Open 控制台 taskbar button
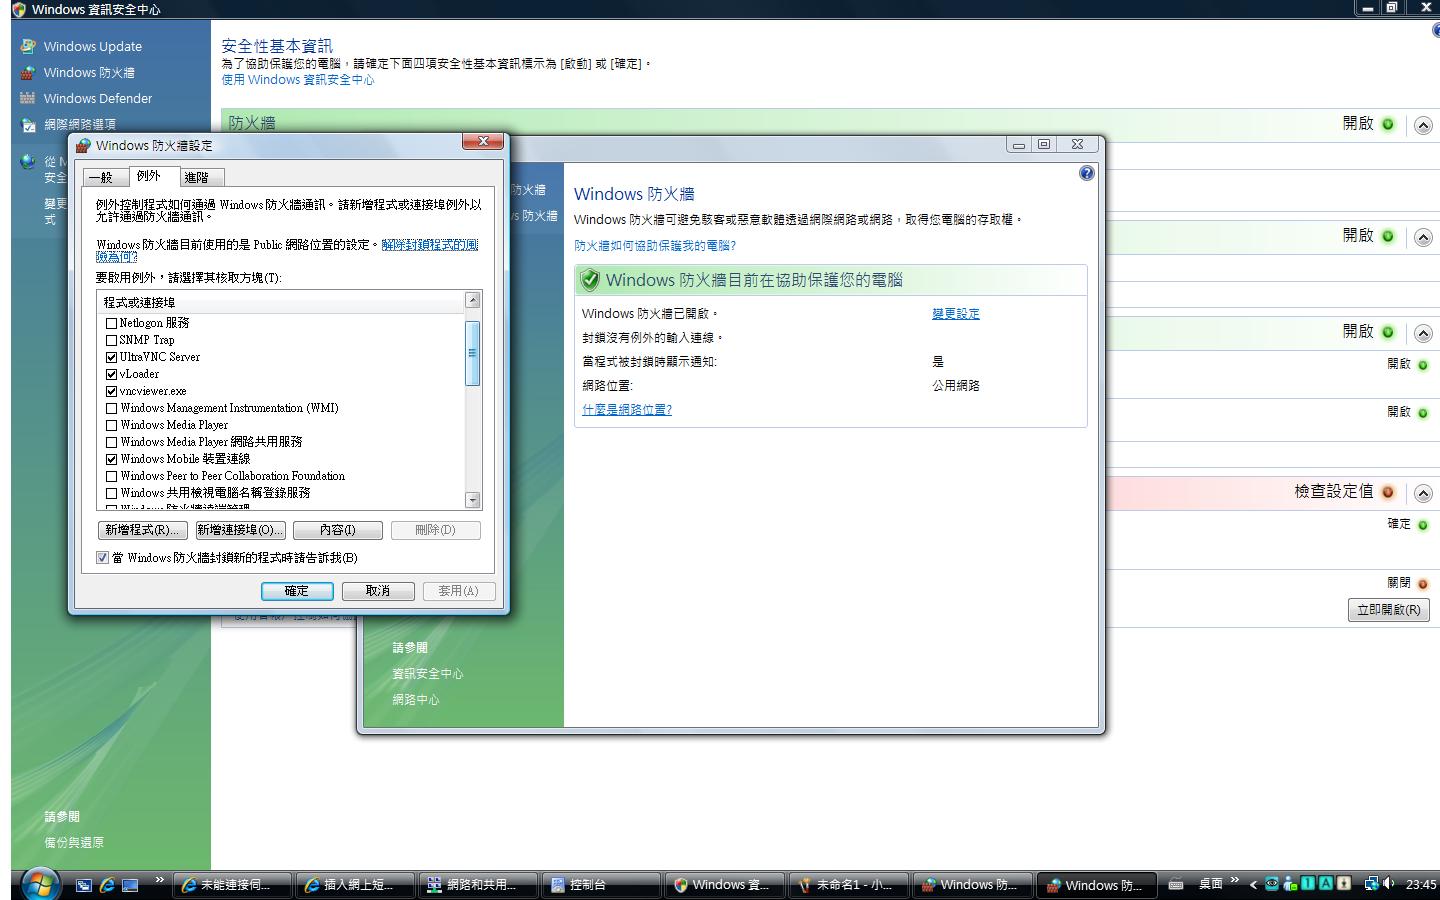Image resolution: width=1440 pixels, height=900 pixels. 603,885
